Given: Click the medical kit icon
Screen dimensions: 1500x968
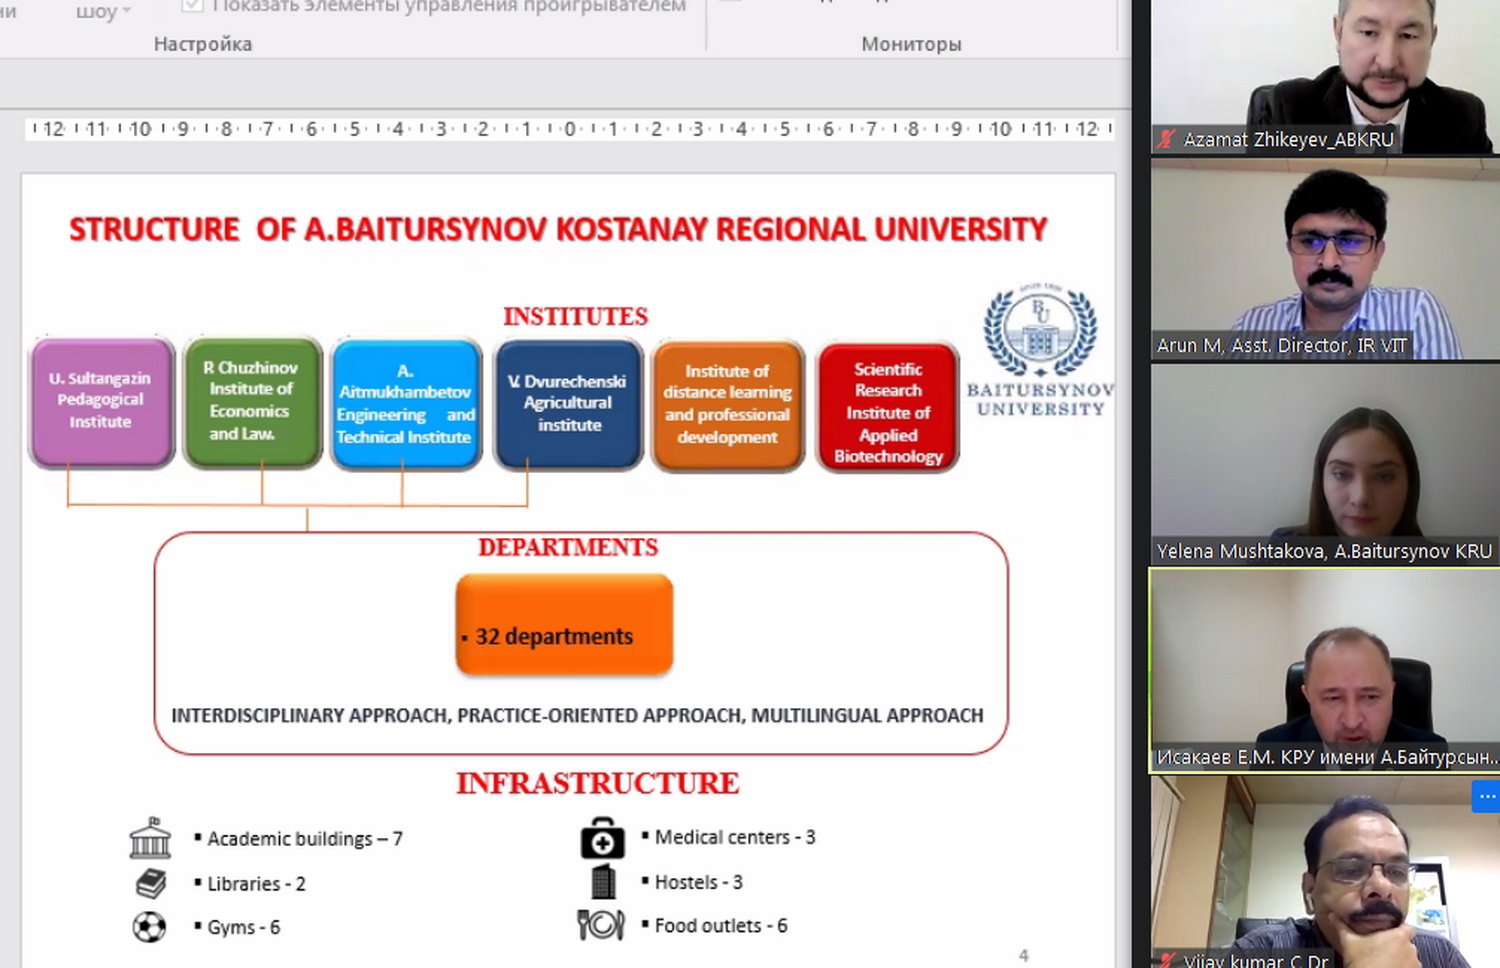Looking at the screenshot, I should 602,838.
